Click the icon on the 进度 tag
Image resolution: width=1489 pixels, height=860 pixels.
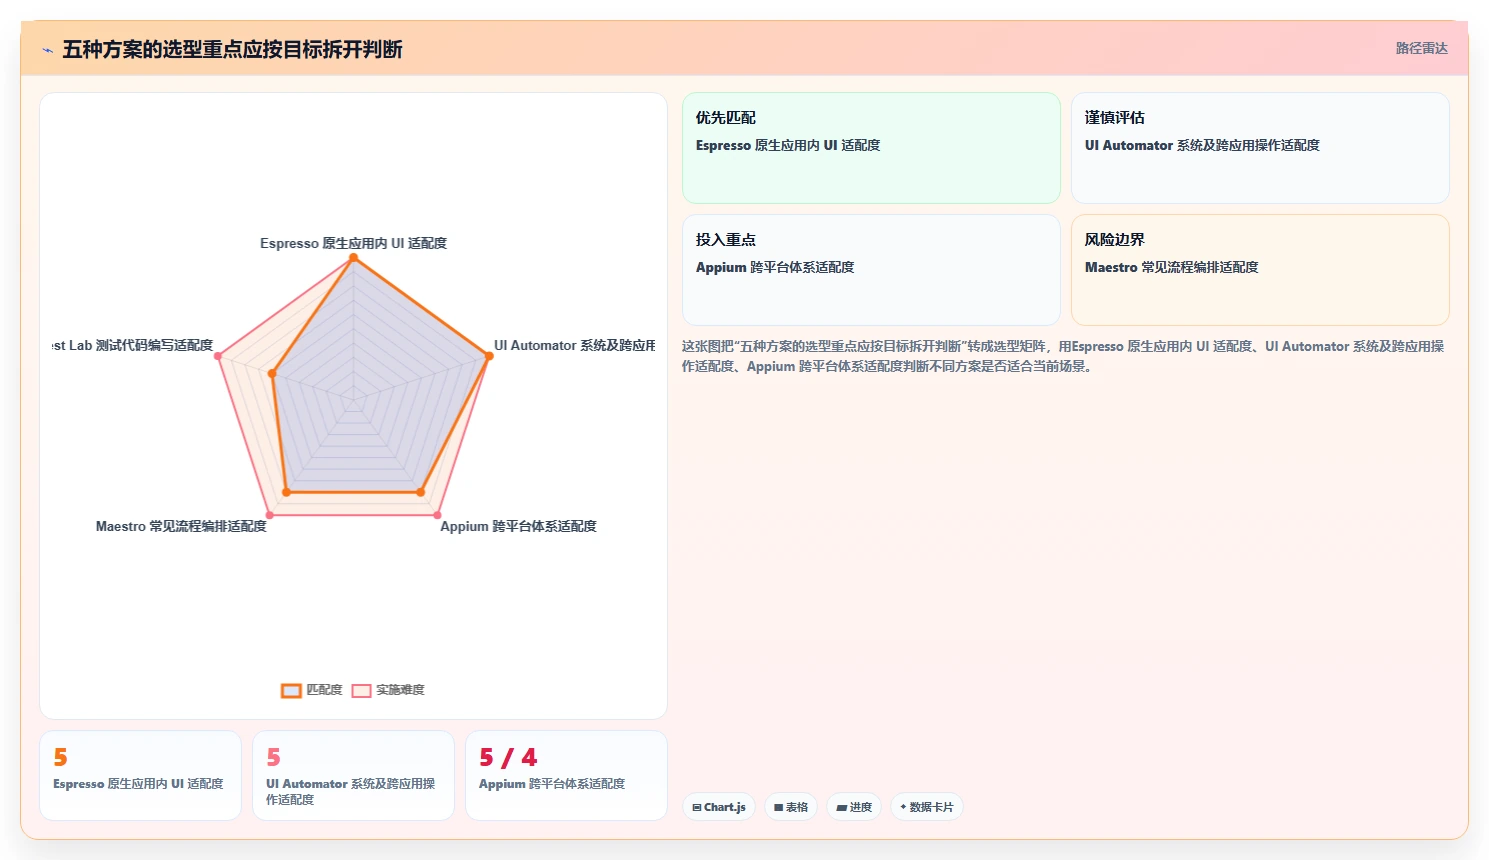pyautogui.click(x=842, y=807)
